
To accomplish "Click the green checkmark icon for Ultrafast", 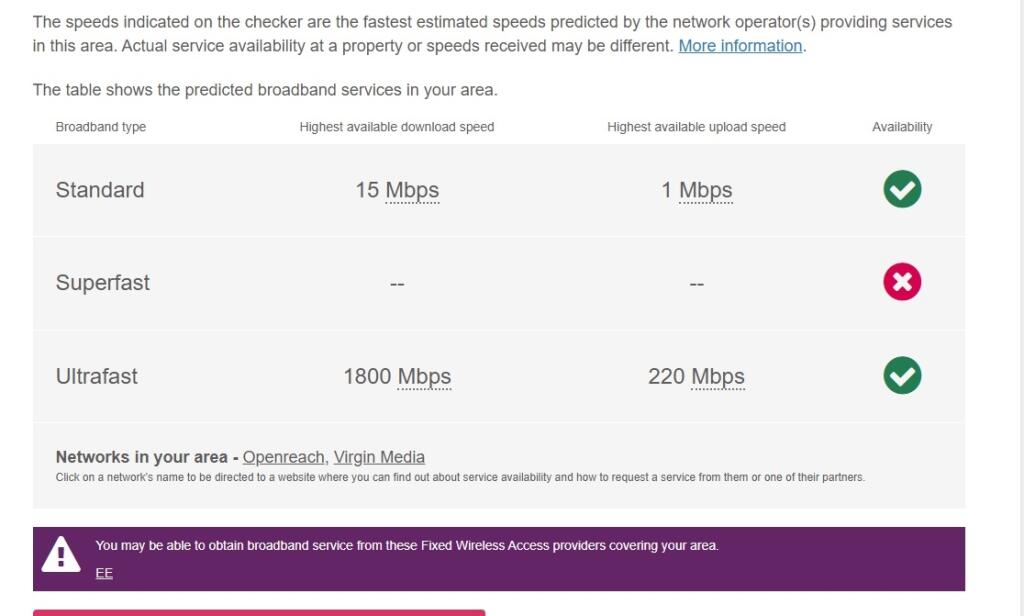I will pyautogui.click(x=902, y=375).
